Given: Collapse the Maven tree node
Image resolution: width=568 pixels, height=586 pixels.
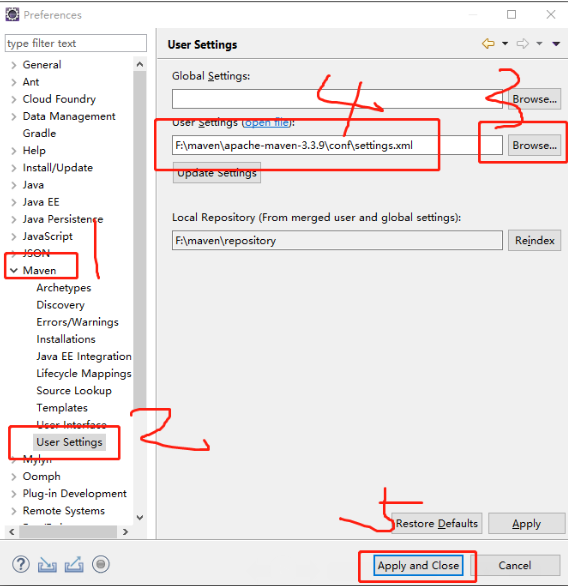Looking at the screenshot, I should [x=14, y=270].
